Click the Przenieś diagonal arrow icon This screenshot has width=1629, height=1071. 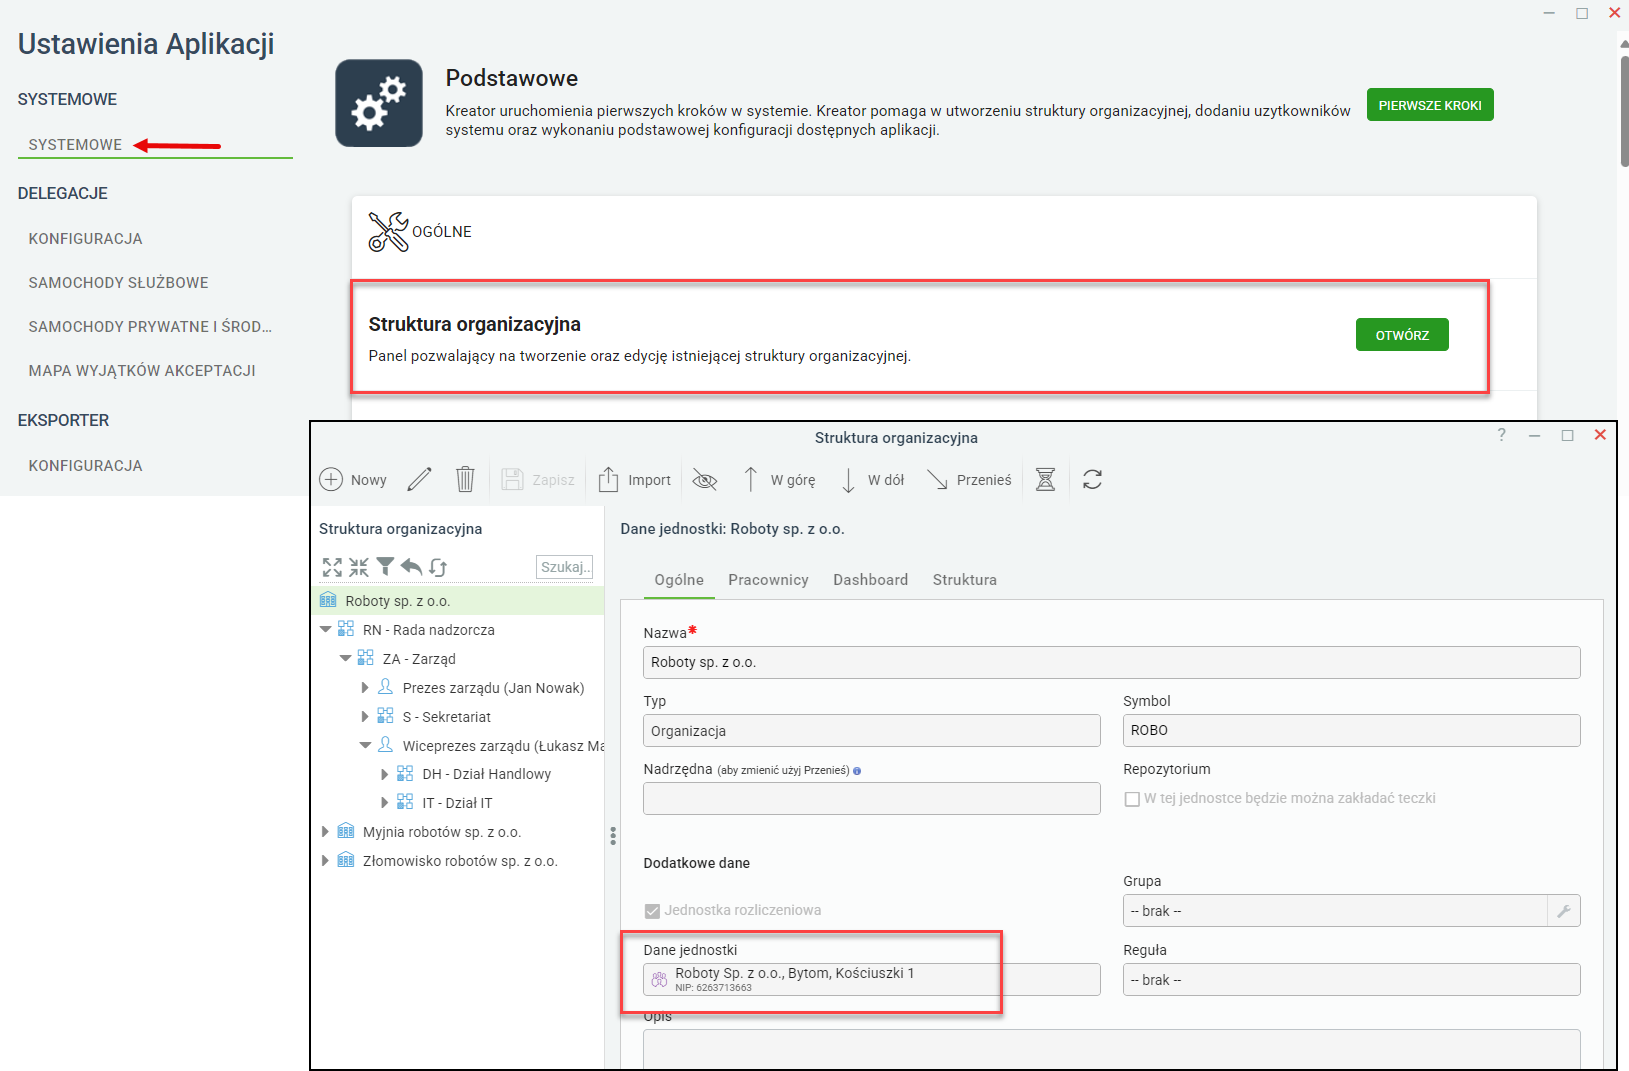coord(937,480)
